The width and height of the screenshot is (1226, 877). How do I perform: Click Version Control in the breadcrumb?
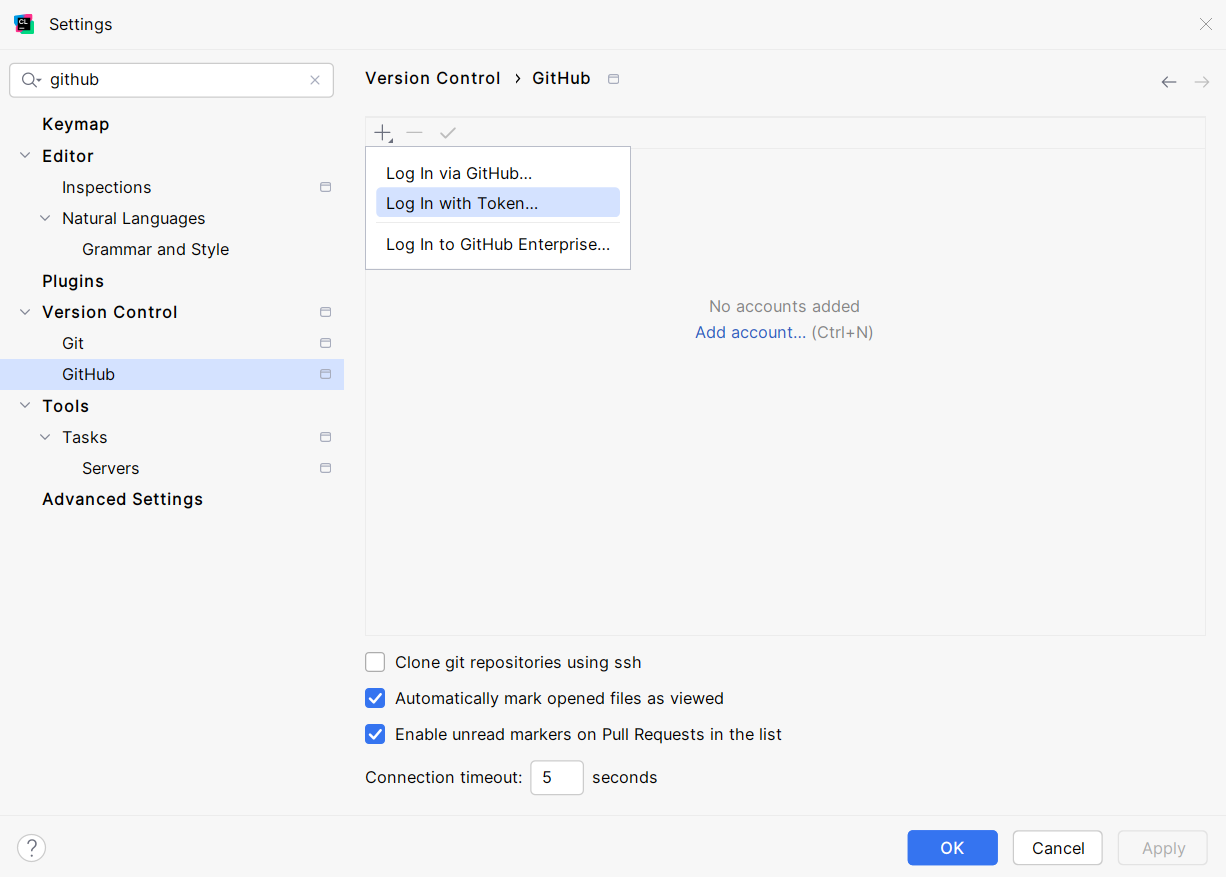pyautogui.click(x=433, y=78)
